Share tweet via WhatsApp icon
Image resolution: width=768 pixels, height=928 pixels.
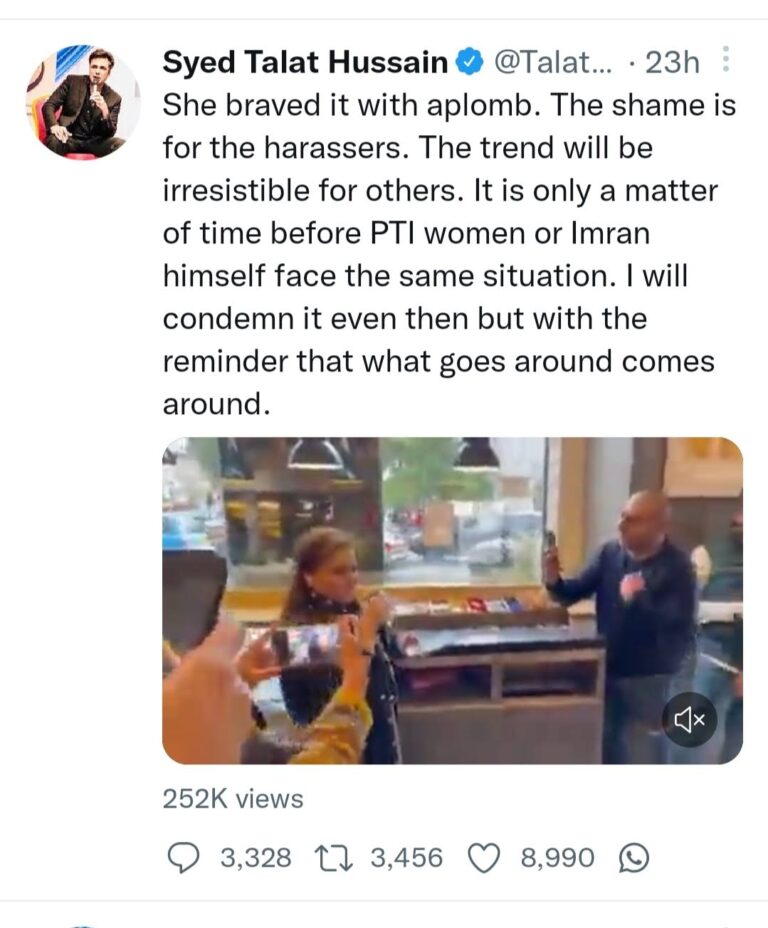point(634,859)
